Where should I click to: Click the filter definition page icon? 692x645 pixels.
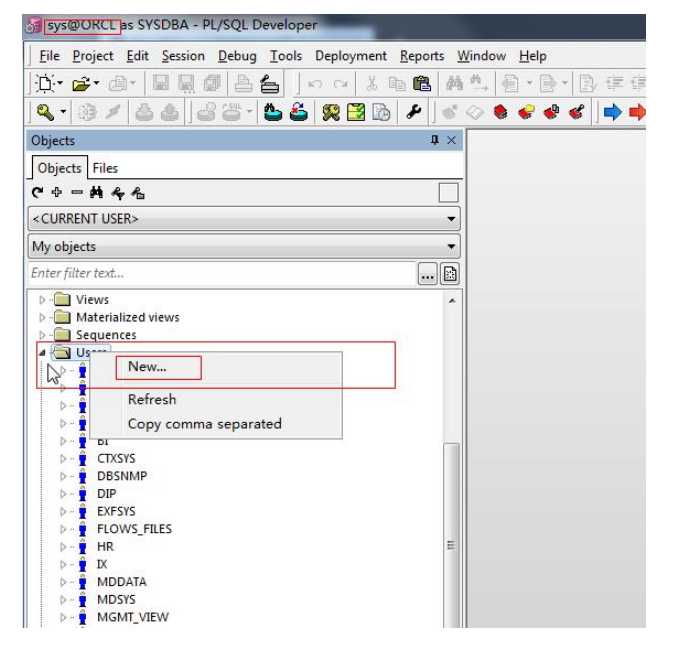tap(450, 274)
